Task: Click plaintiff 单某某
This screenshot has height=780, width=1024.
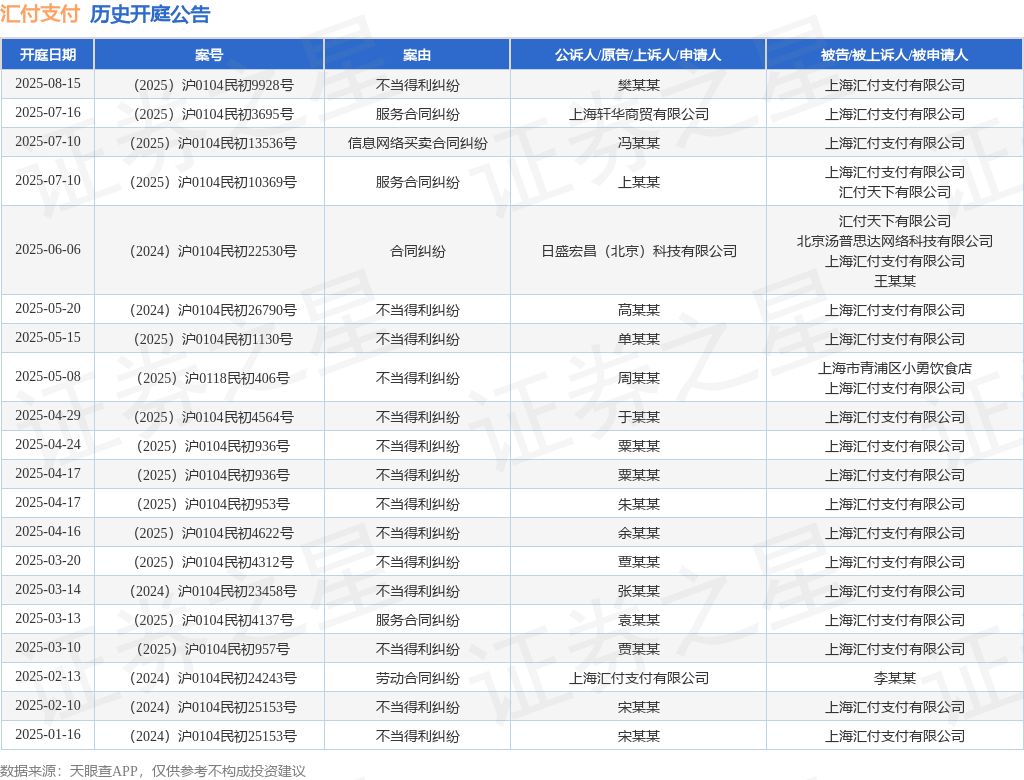Action: (x=639, y=339)
